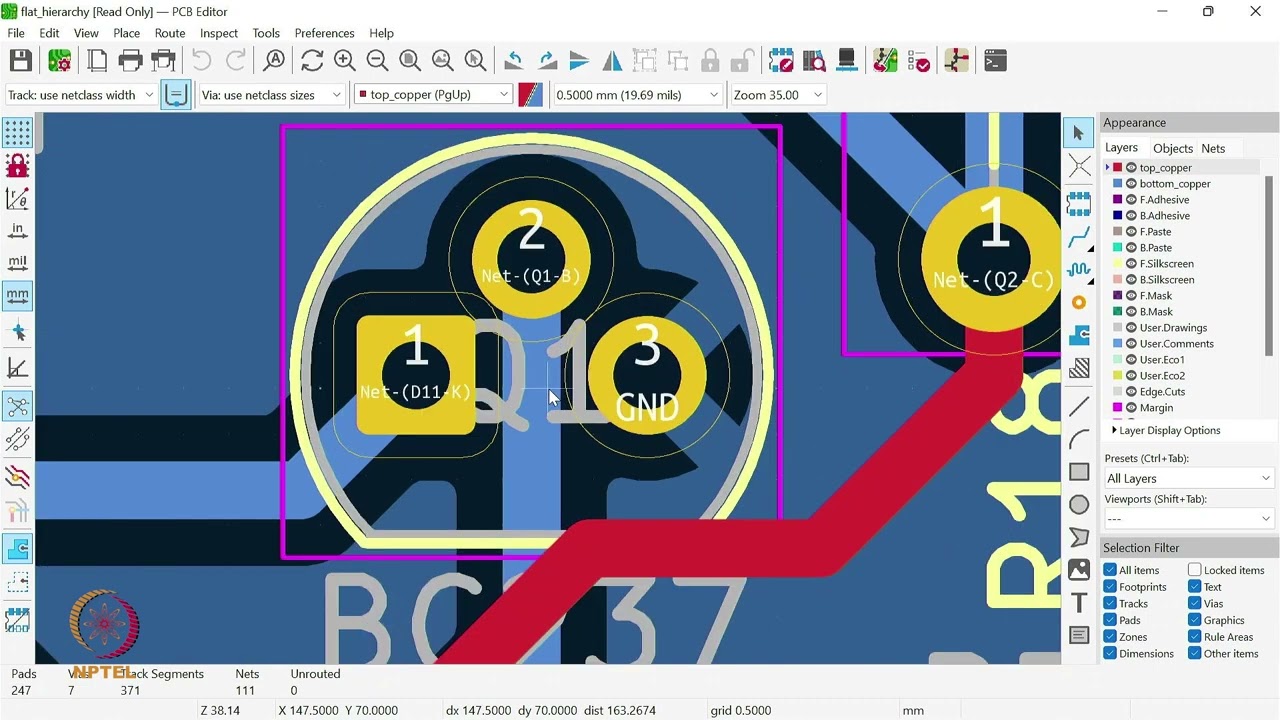Uncheck Vias in Selection Filter
Screen dimensions: 1280x720
(x=1194, y=603)
